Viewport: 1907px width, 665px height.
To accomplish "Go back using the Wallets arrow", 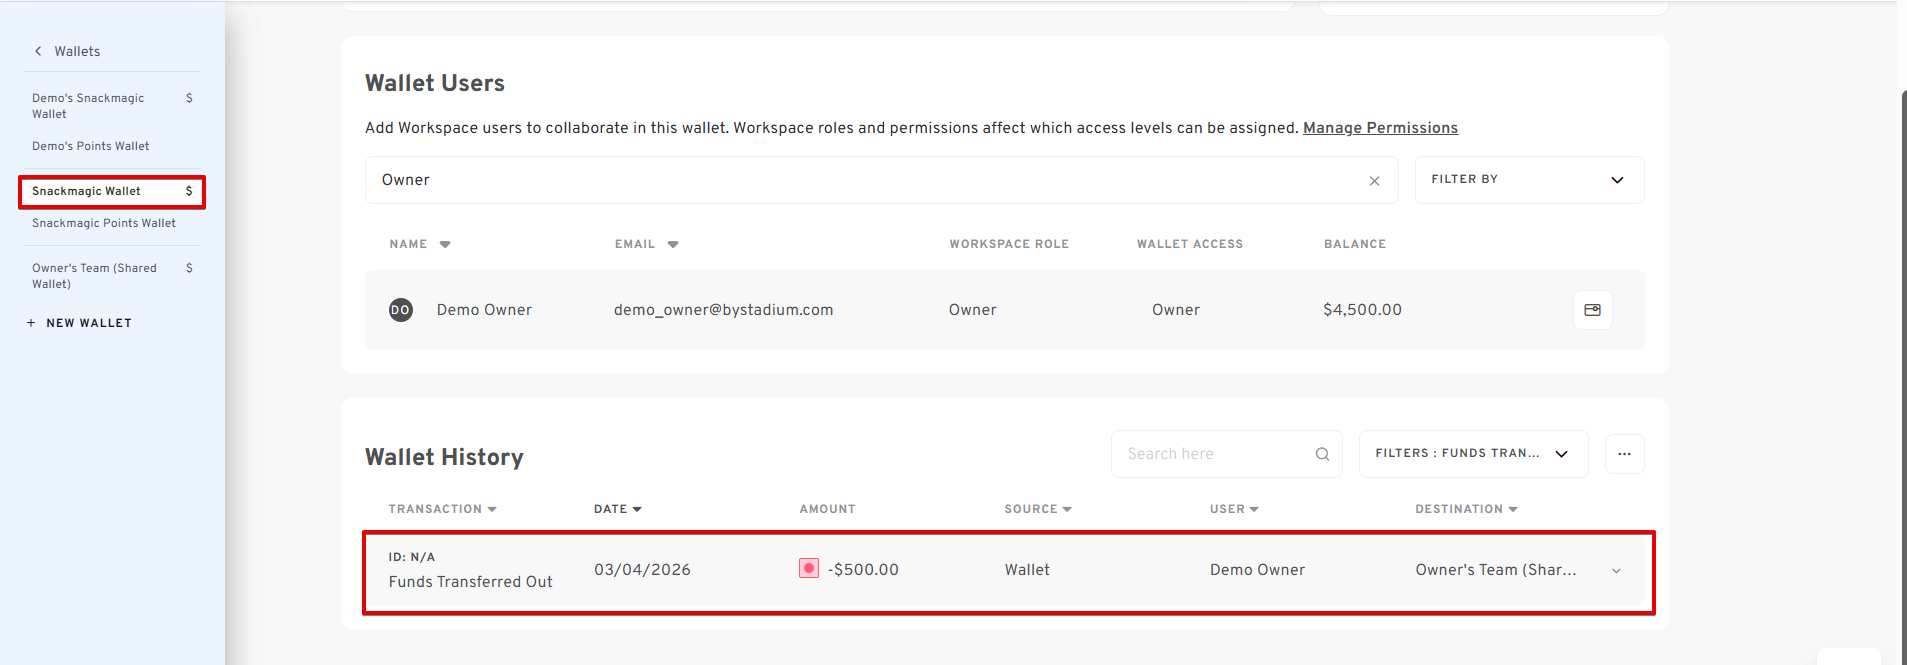I will coord(38,51).
